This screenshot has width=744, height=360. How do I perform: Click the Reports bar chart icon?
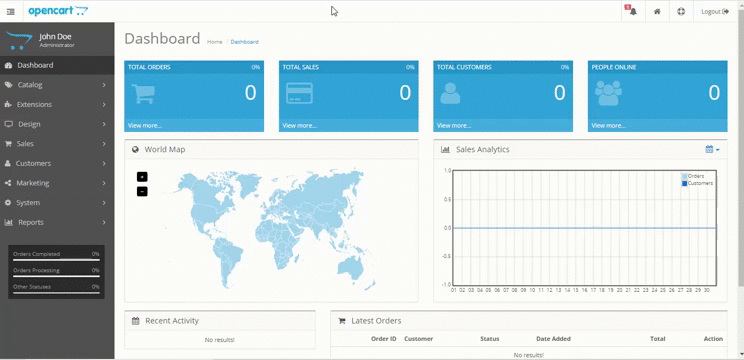pos(9,222)
